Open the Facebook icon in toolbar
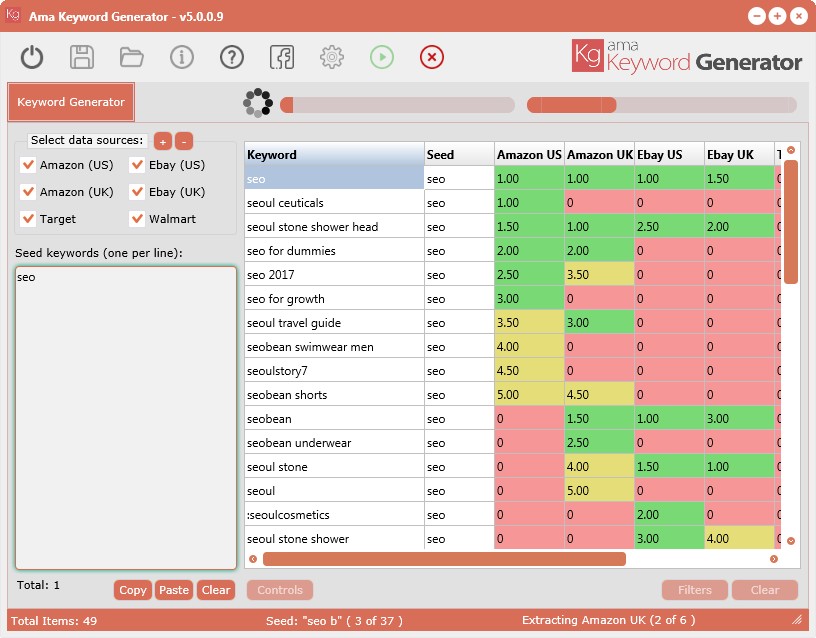This screenshot has width=816, height=638. 282,57
